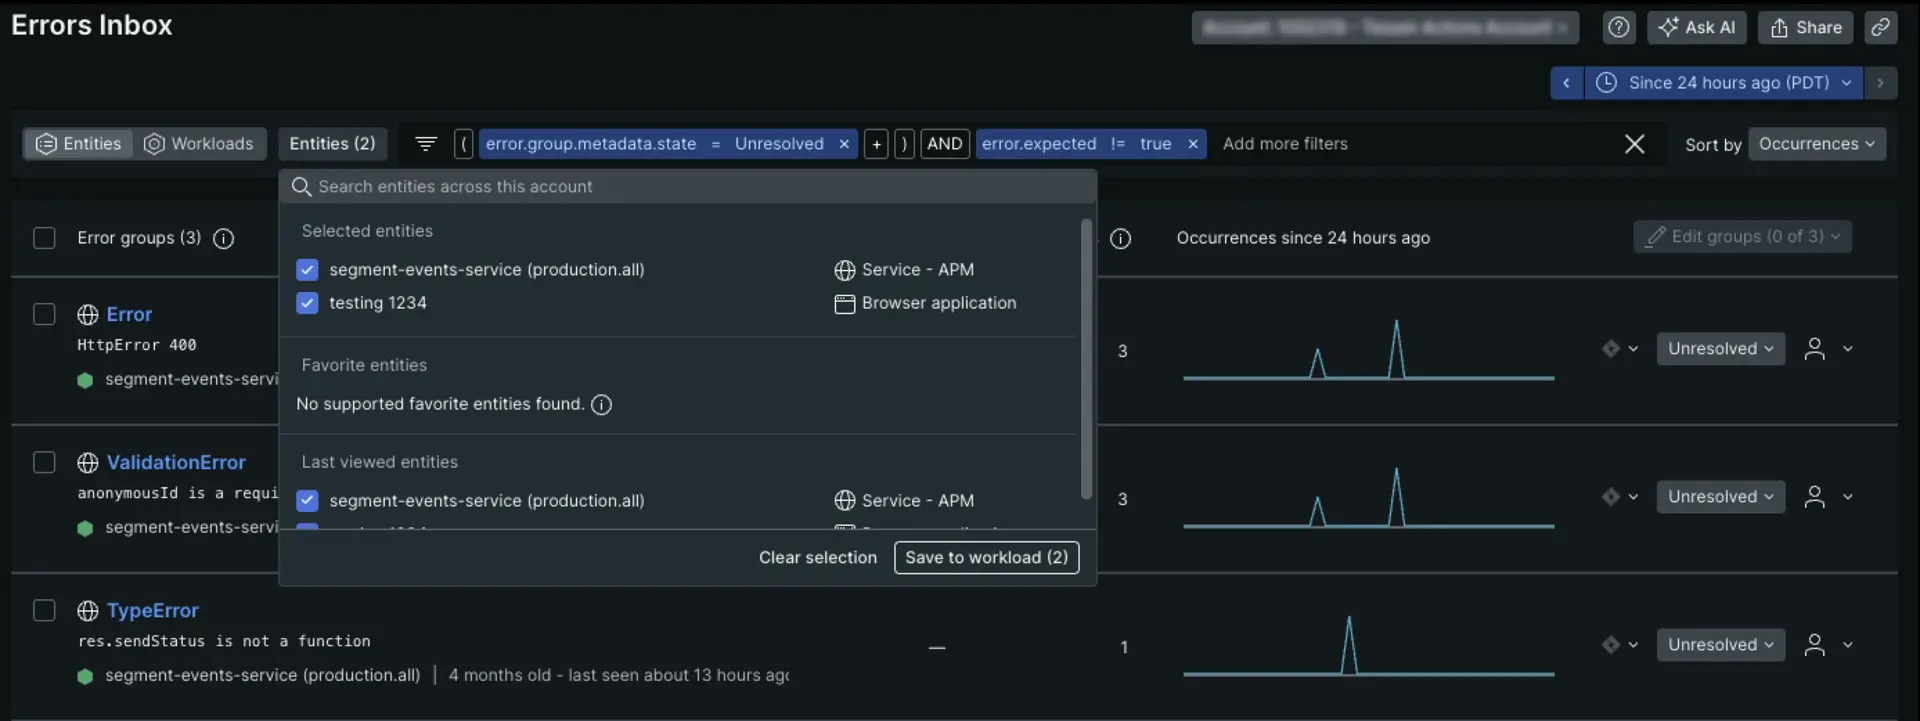Click the help question mark icon
This screenshot has height=721, width=1920.
click(x=1618, y=28)
